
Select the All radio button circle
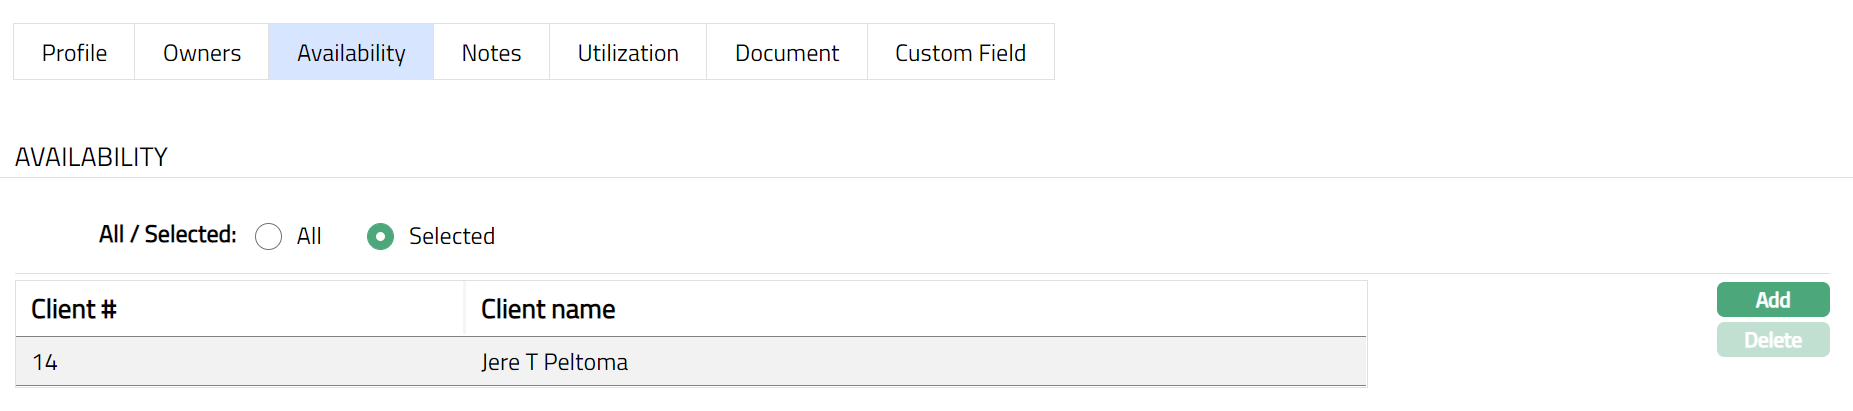point(268,237)
